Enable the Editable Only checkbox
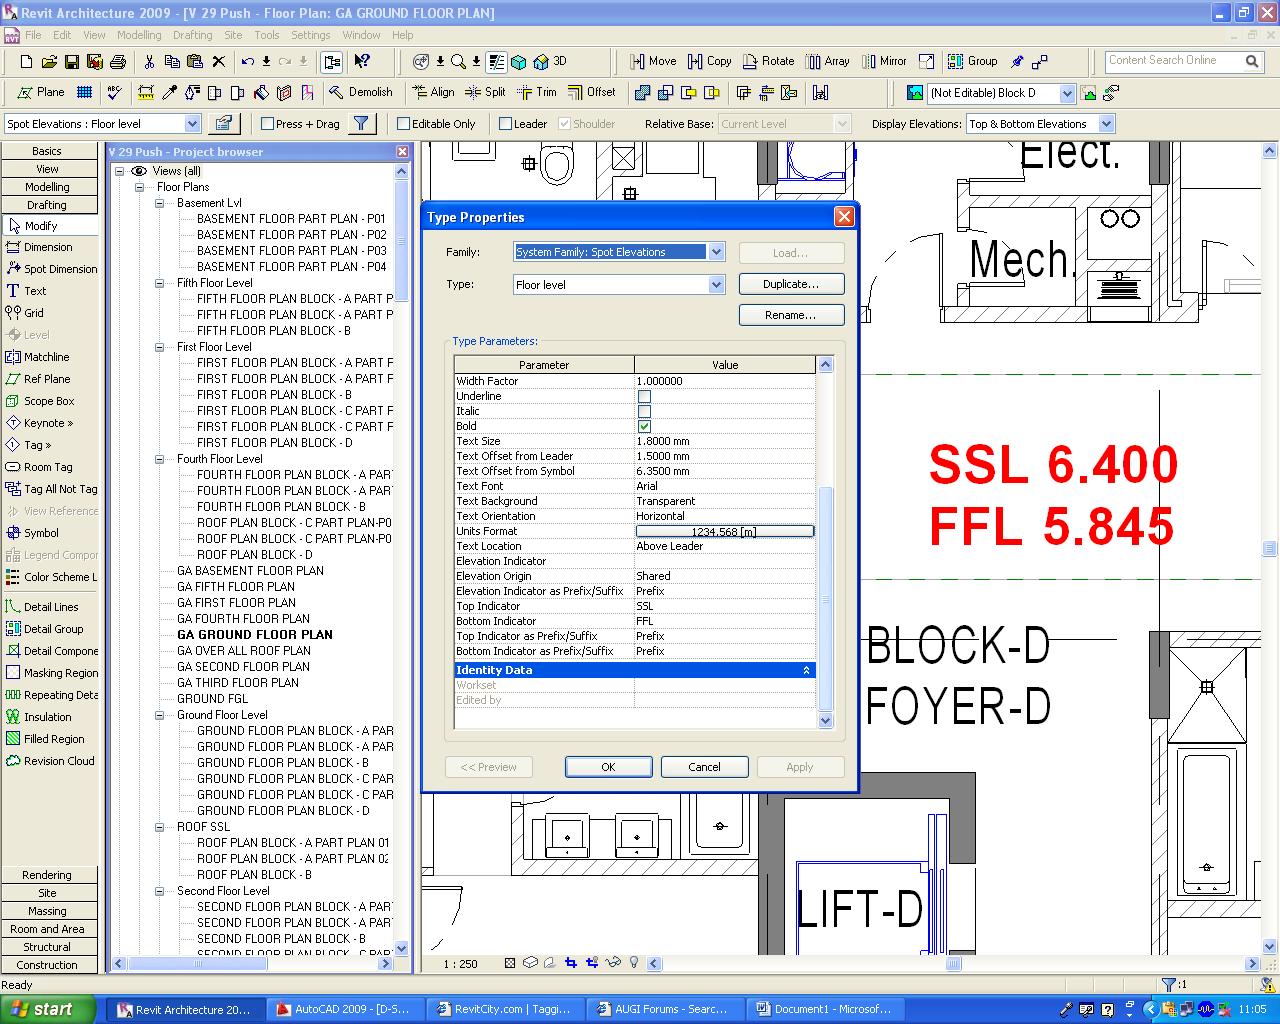1280x1024 pixels. click(x=404, y=124)
